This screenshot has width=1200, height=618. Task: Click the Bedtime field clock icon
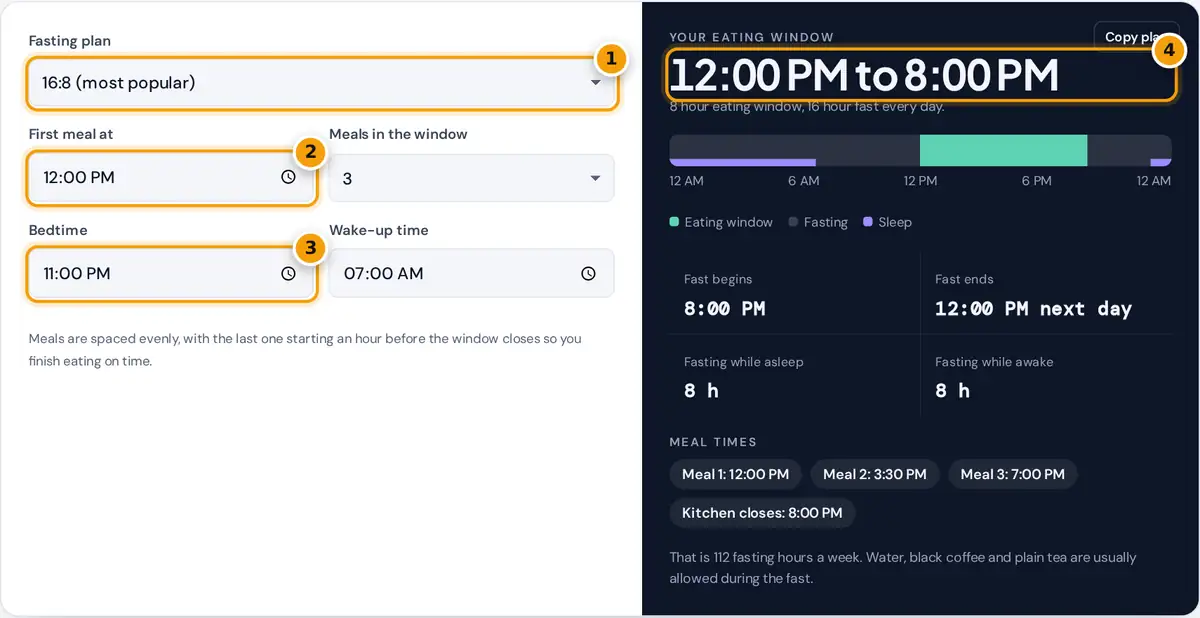click(x=288, y=273)
